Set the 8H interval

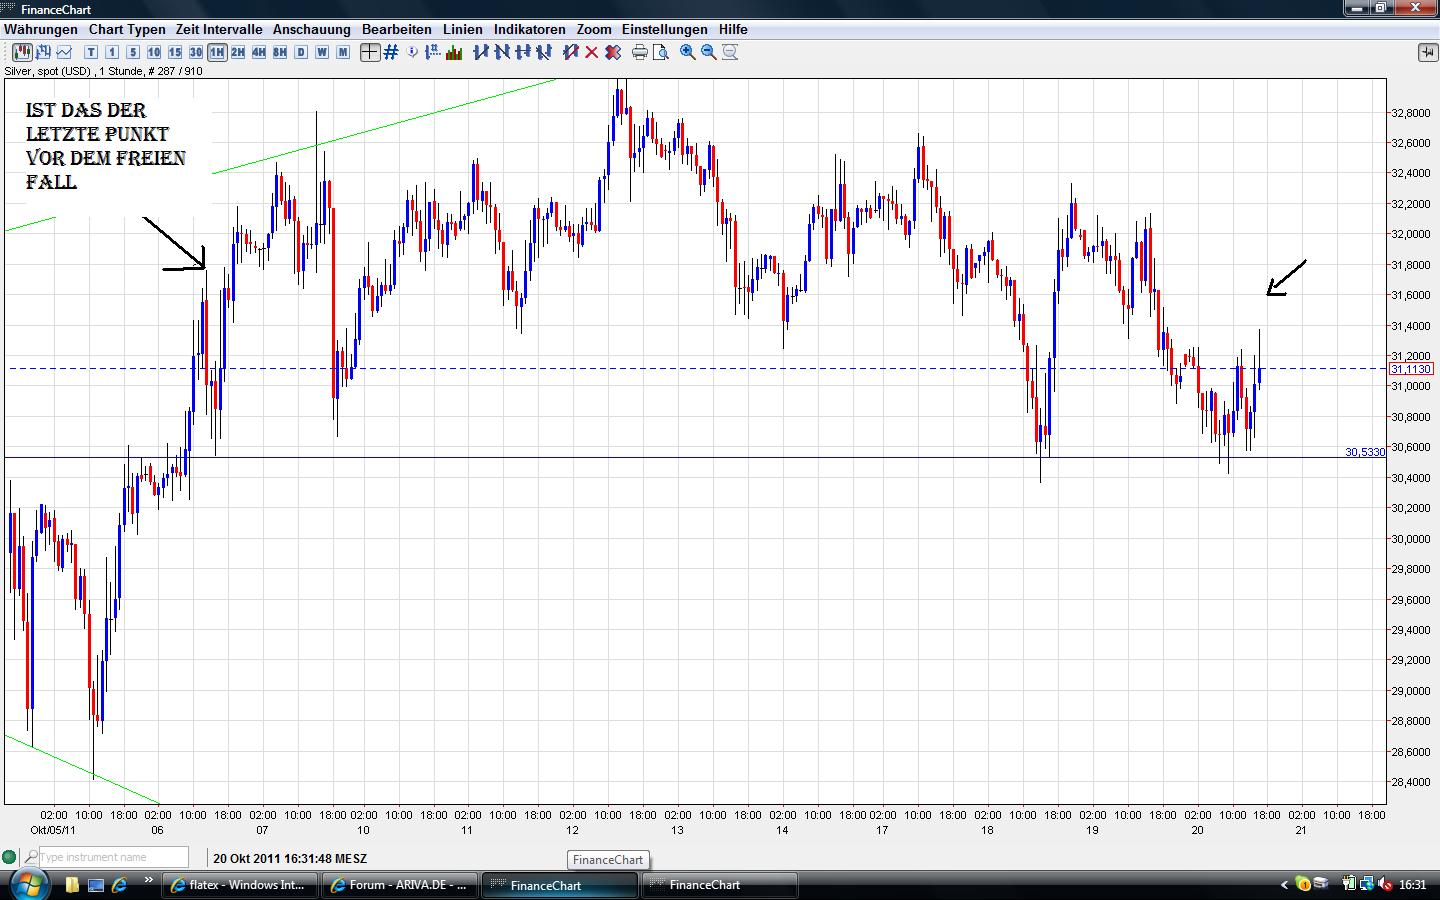tap(280, 52)
